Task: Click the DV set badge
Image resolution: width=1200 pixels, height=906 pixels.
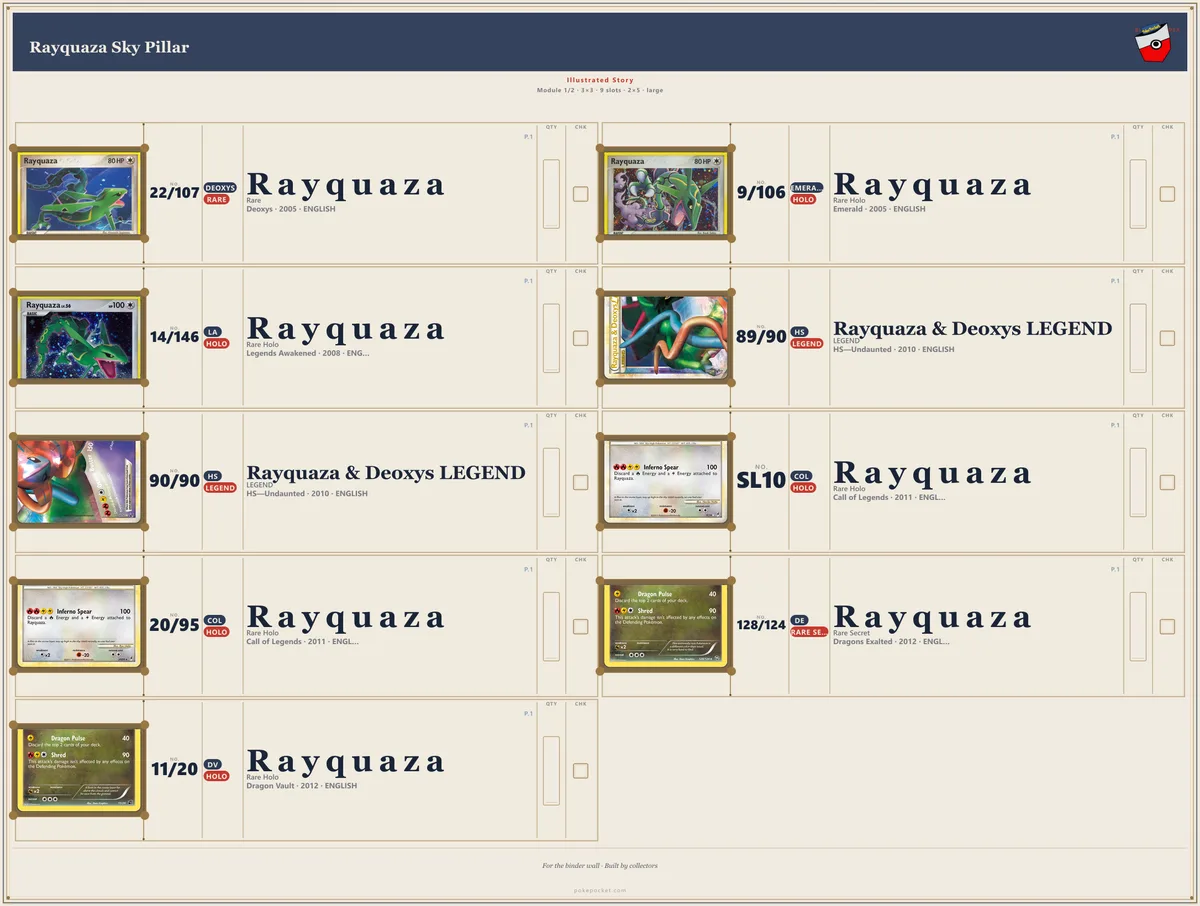Action: click(x=213, y=764)
